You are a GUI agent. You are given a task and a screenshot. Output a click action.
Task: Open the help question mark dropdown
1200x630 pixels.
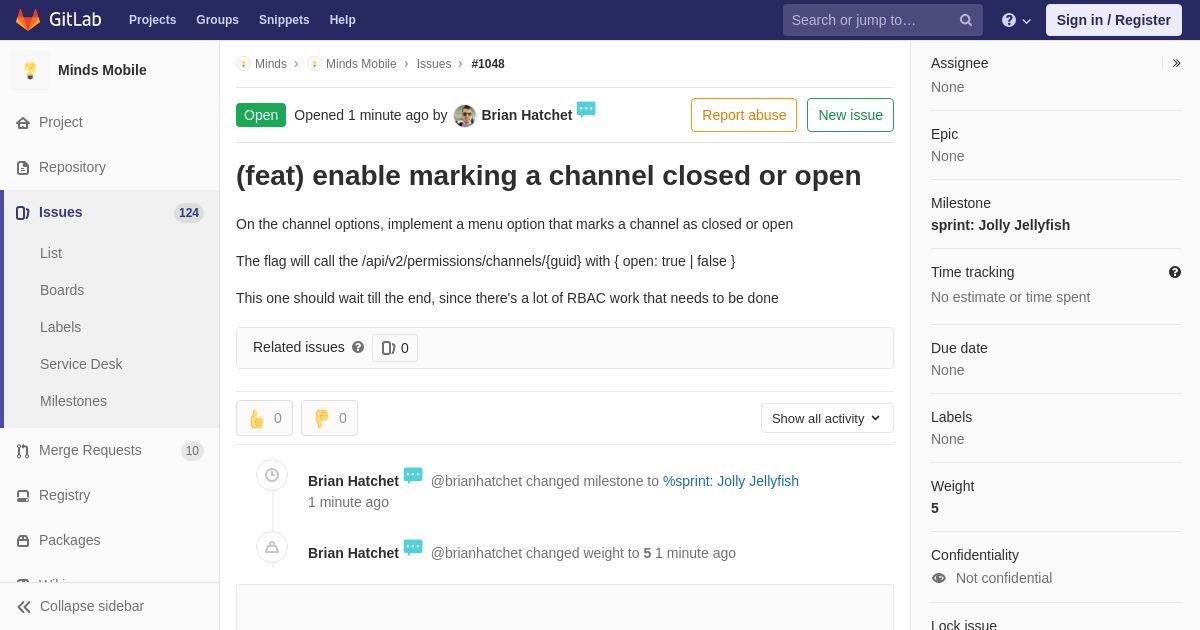tap(1016, 20)
